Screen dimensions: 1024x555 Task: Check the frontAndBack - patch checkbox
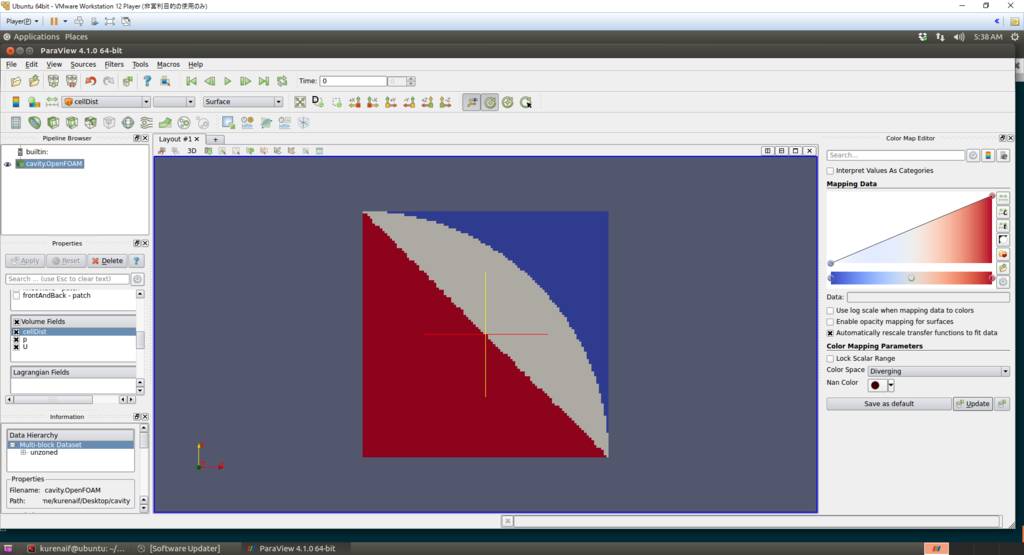[x=16, y=296]
